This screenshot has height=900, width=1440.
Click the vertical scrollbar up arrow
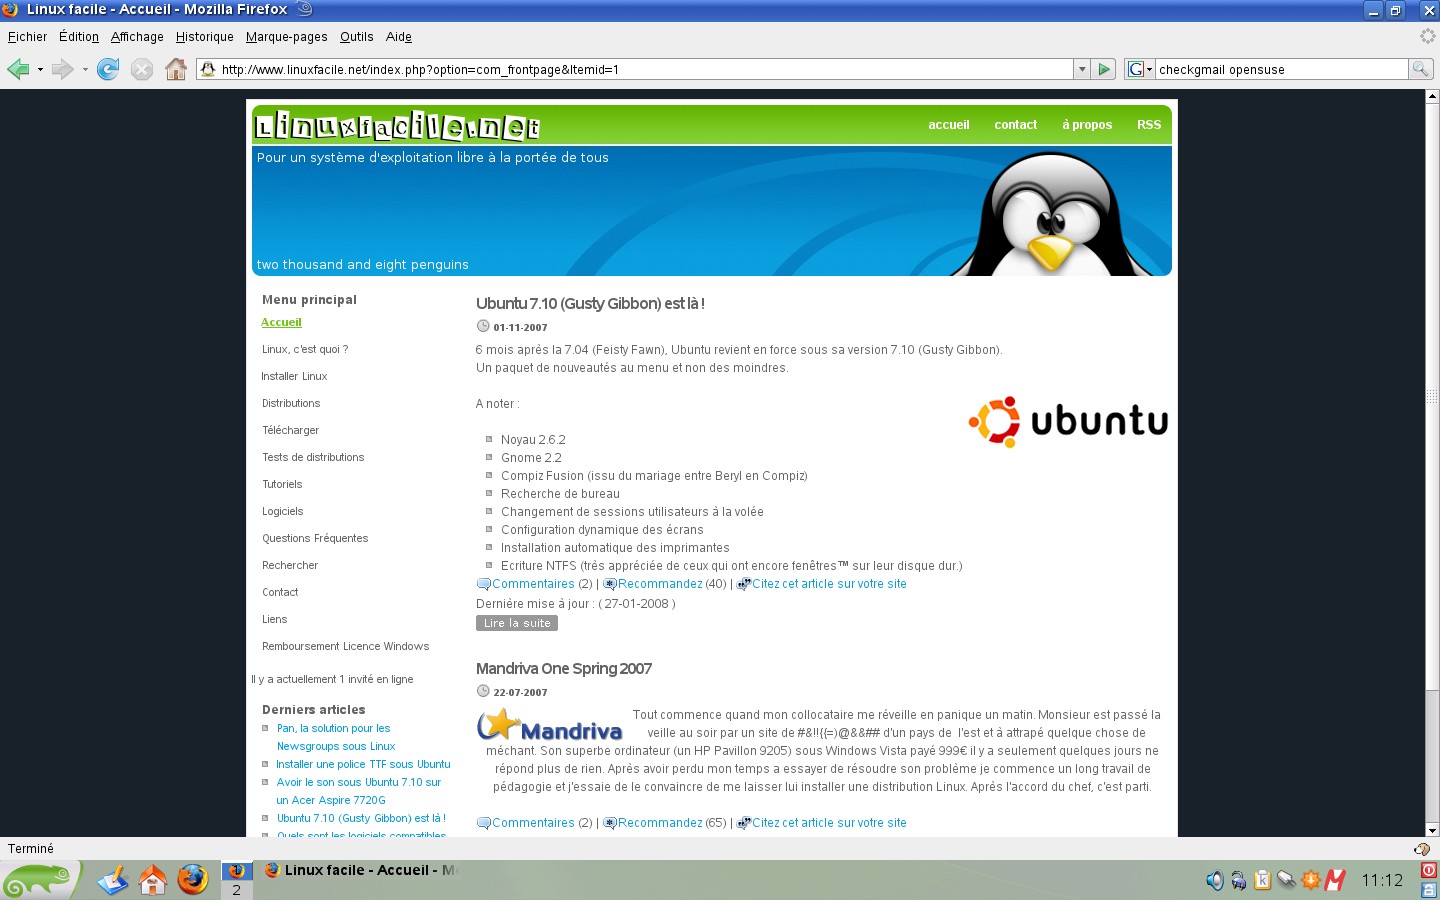[1432, 97]
